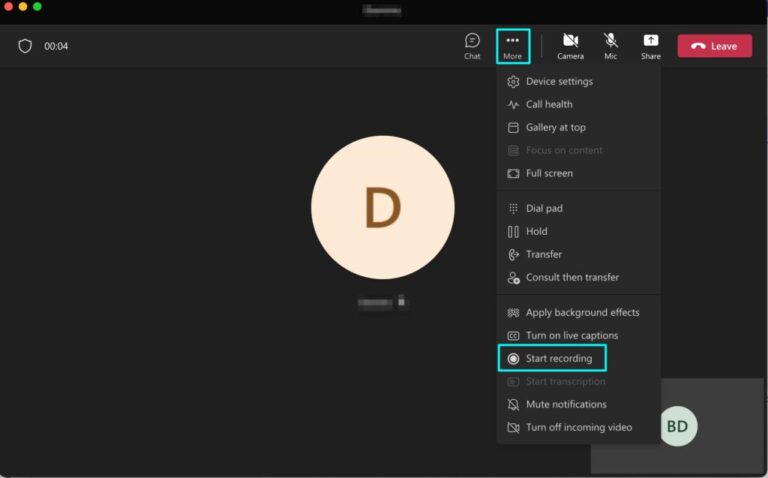The height and width of the screenshot is (478, 768).
Task: Open the Share content tray
Action: click(650, 46)
